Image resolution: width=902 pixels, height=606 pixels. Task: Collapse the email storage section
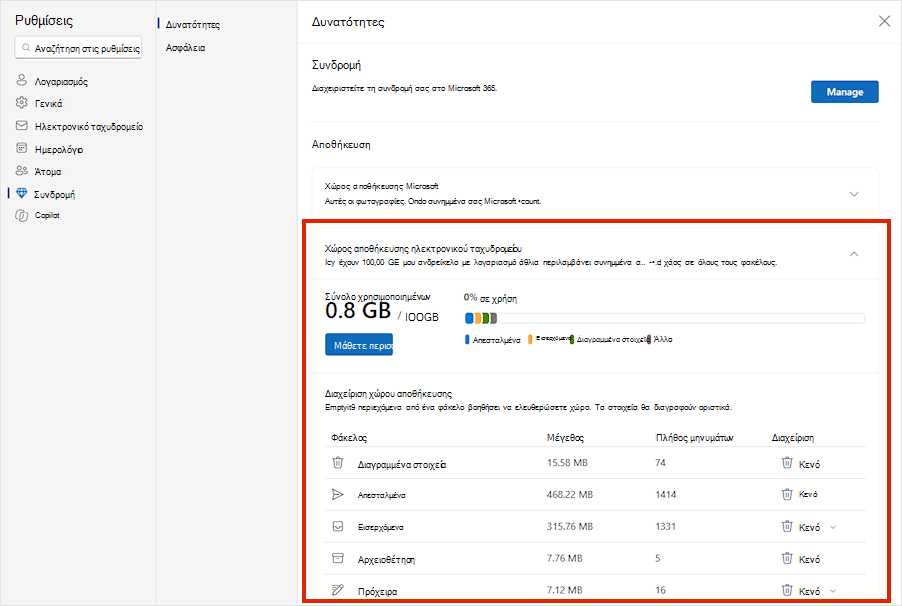(854, 254)
